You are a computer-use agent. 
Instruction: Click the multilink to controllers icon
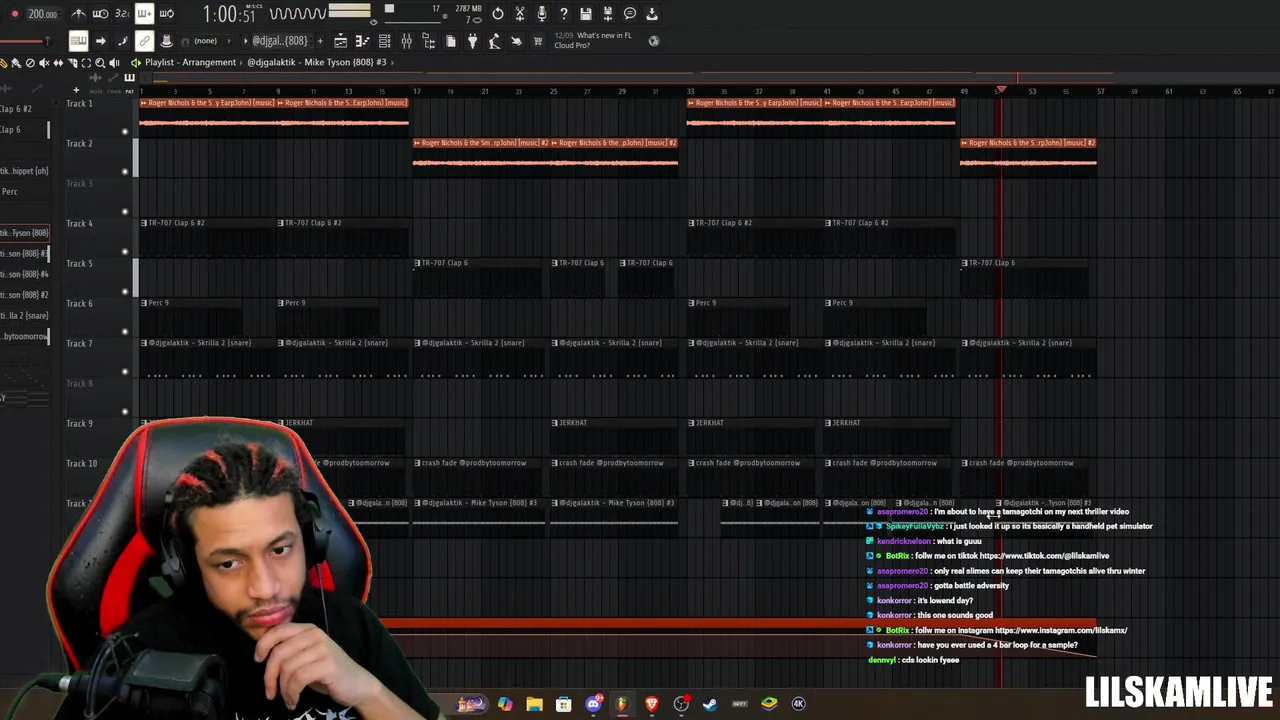point(166,41)
